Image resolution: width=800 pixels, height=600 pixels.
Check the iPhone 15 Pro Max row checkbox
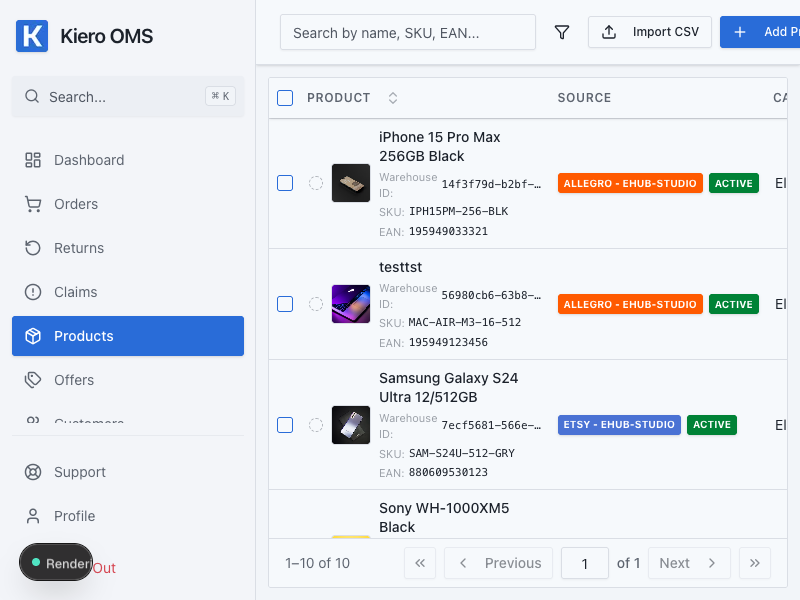(285, 183)
